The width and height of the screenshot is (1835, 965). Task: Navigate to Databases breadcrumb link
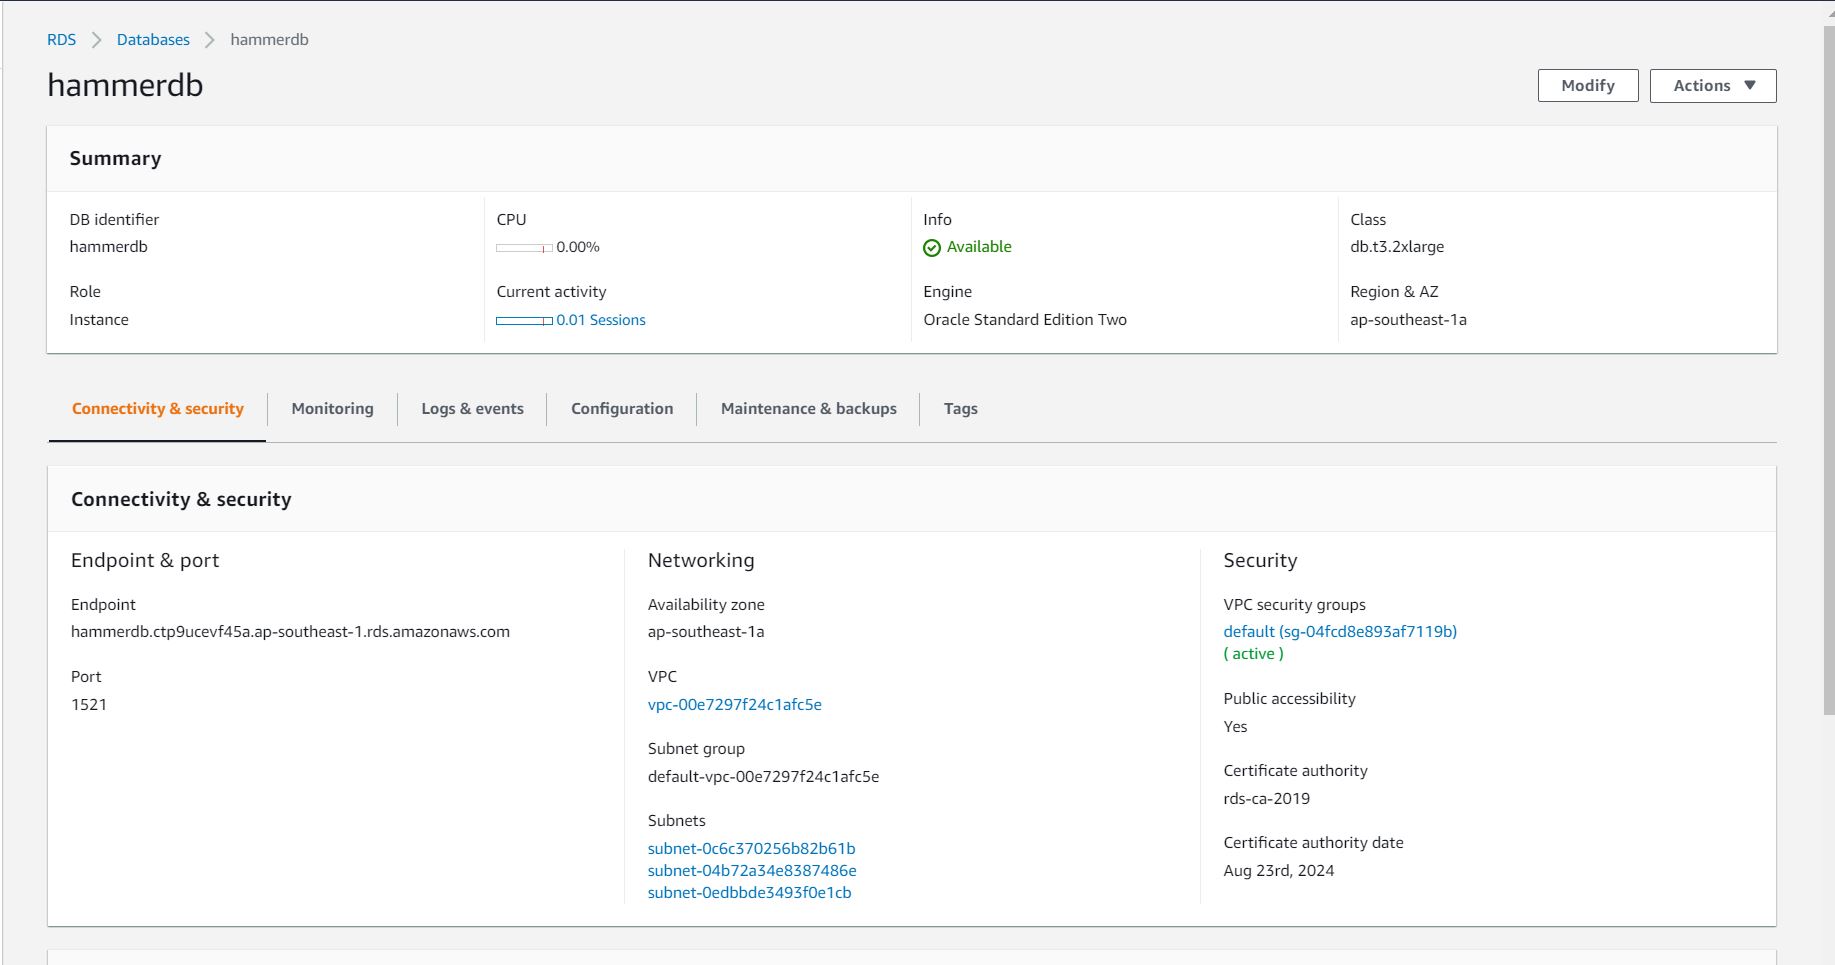(153, 40)
